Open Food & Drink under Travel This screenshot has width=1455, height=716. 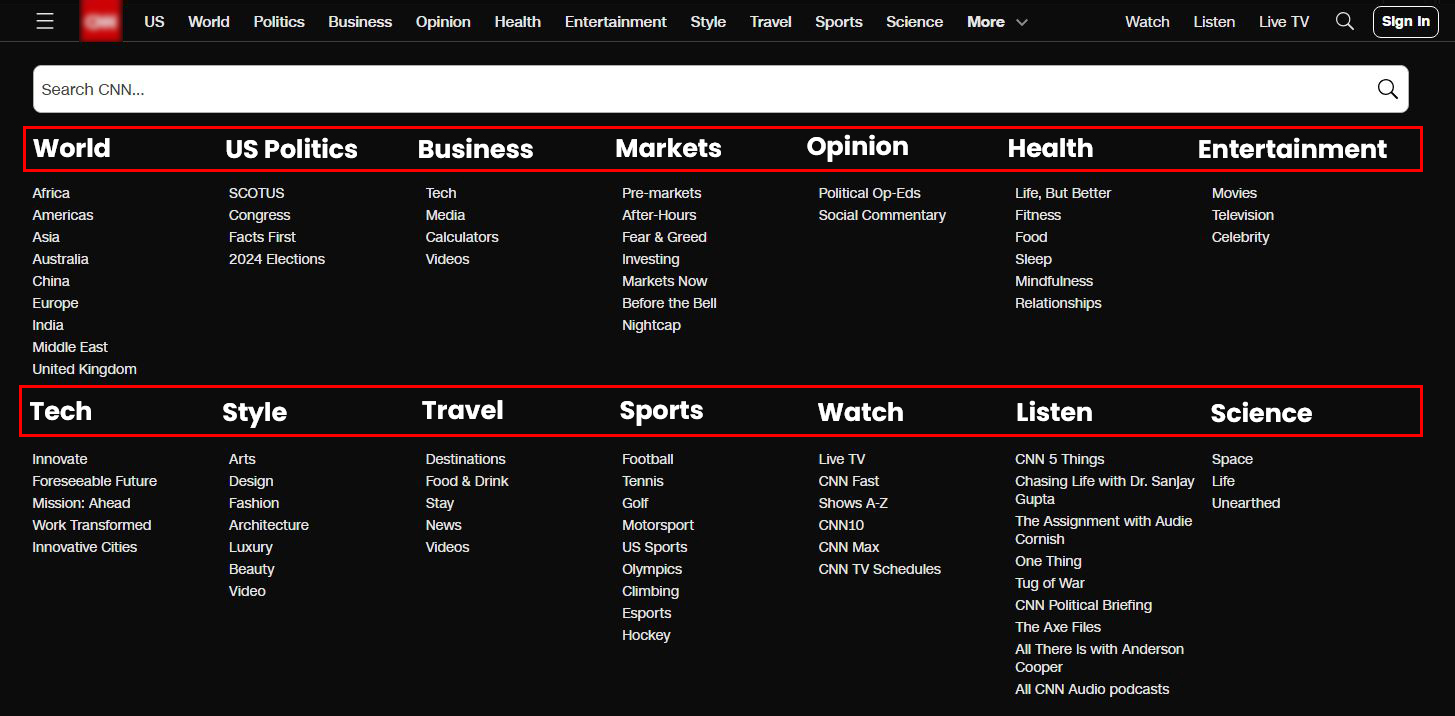pos(467,481)
